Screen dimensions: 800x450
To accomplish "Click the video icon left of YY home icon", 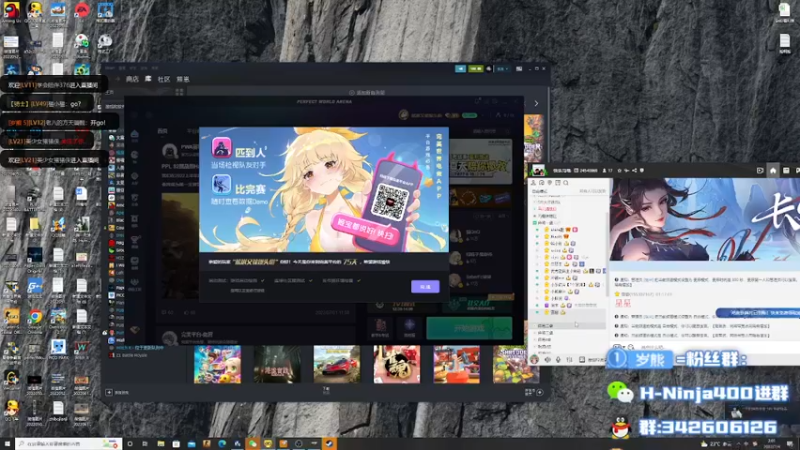I will [760, 170].
